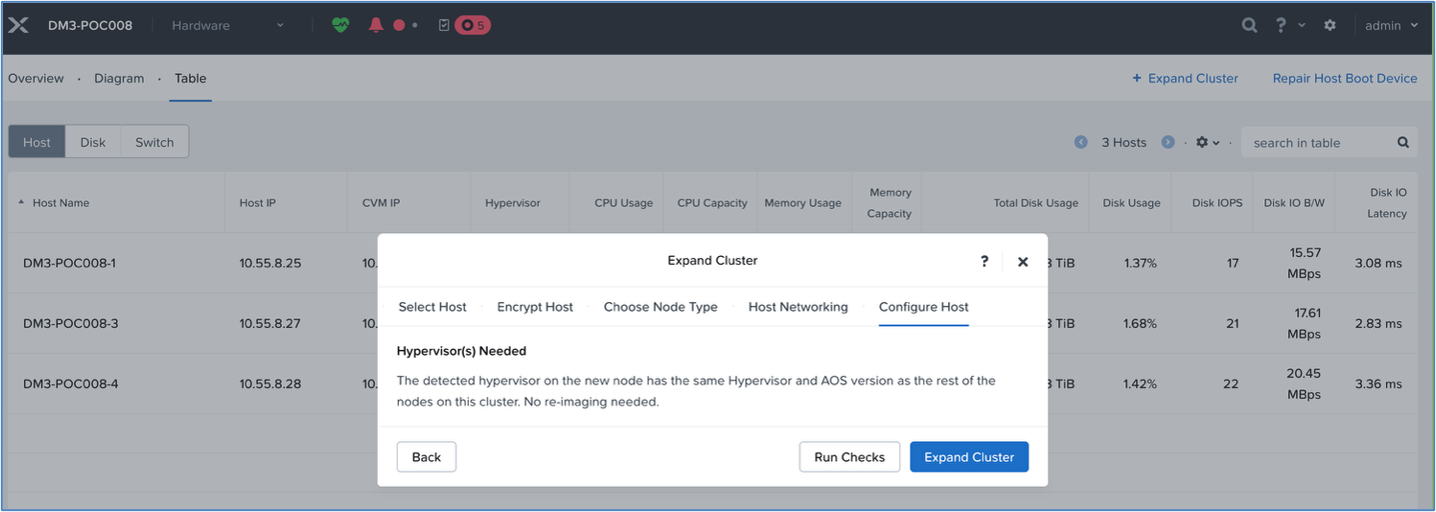Switch to the Diagram view tab
1436x512 pixels.
coord(119,78)
